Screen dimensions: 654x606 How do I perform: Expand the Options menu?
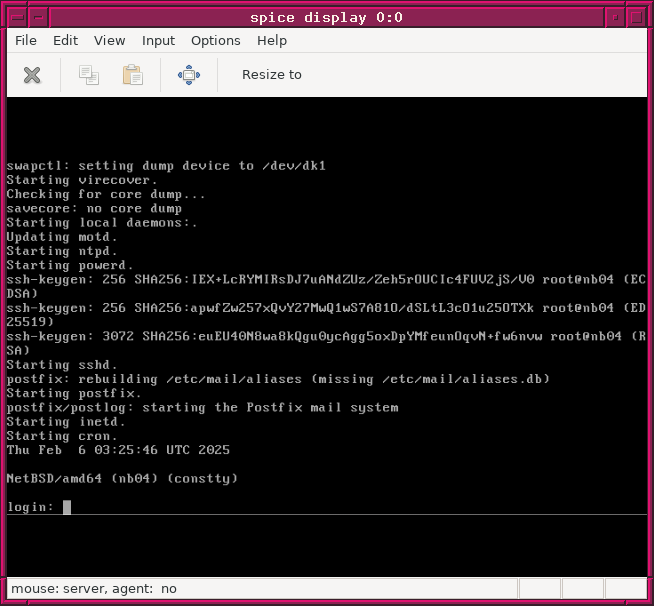click(x=215, y=41)
